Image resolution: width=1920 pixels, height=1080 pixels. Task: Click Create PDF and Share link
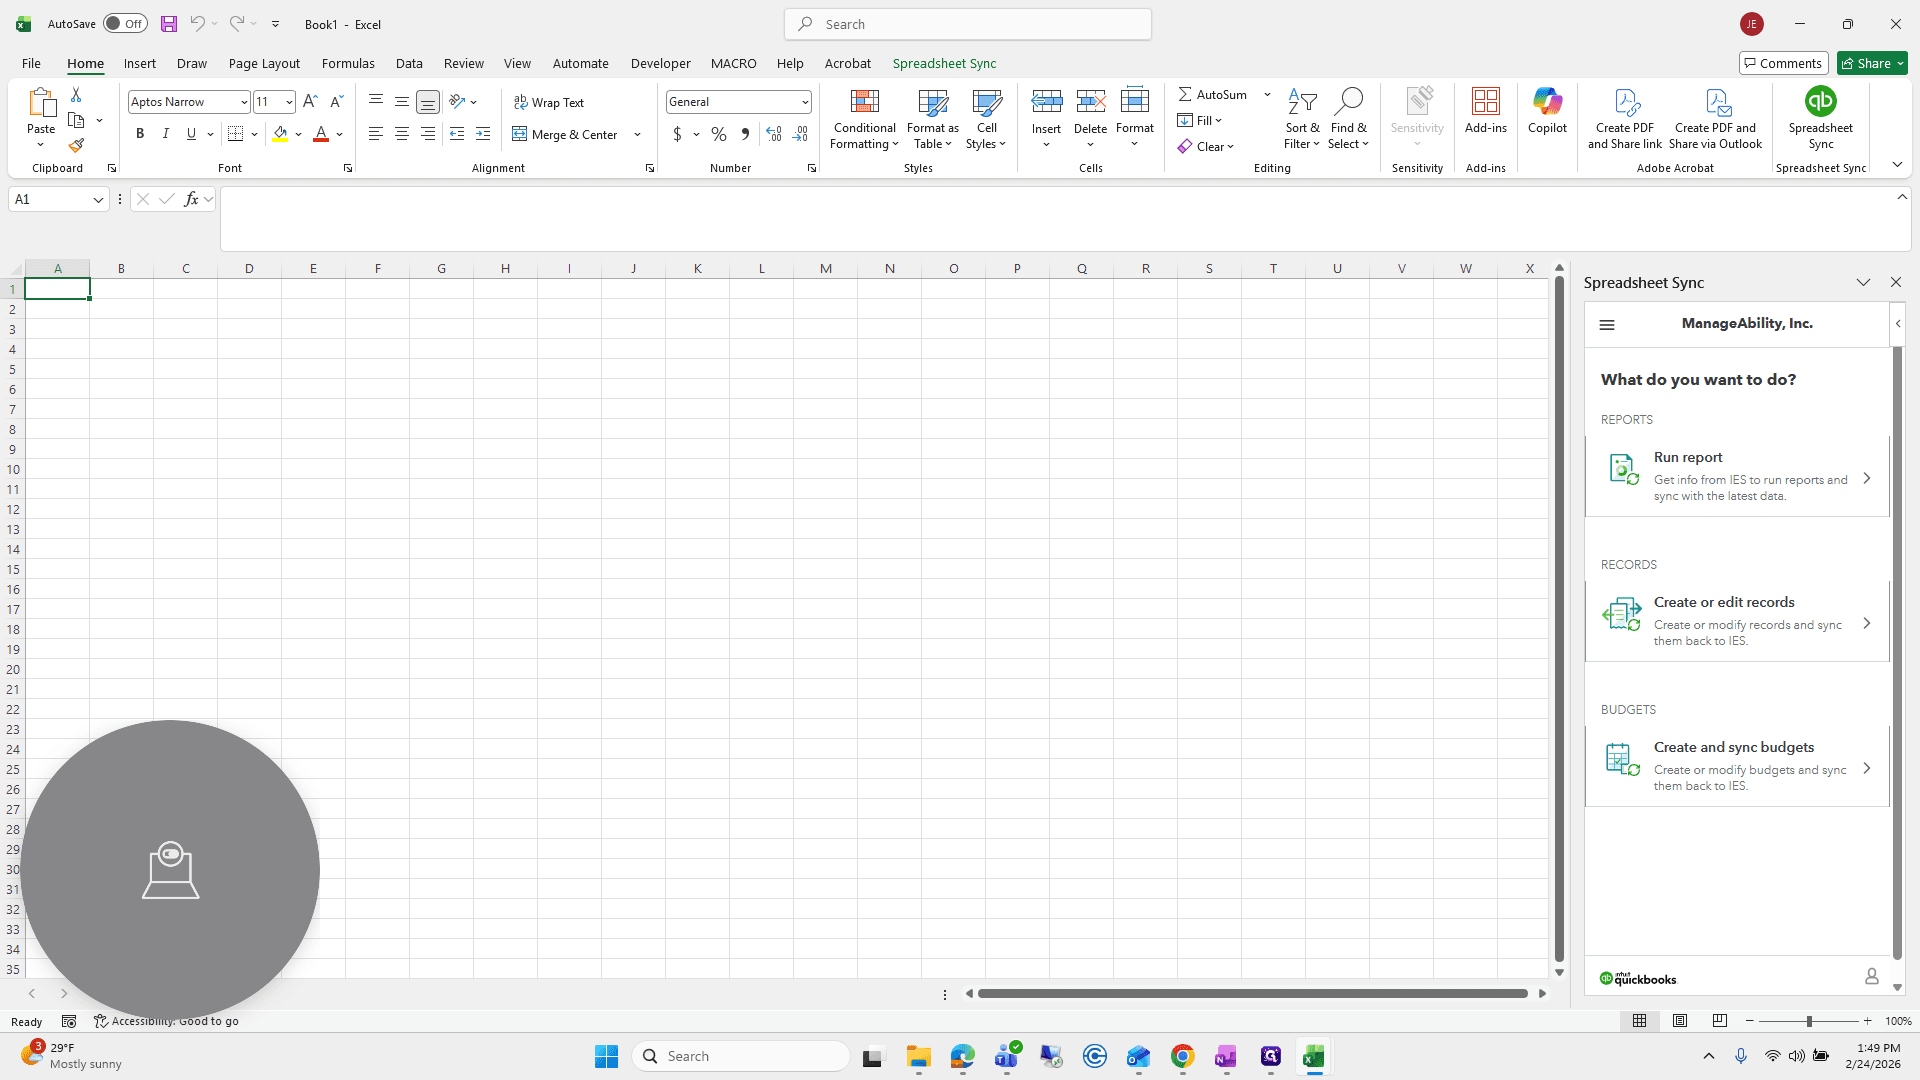[x=1624, y=119]
